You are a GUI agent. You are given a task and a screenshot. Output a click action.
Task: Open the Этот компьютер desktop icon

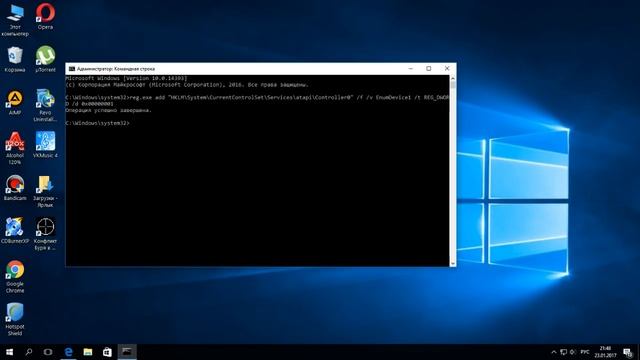click(x=15, y=19)
